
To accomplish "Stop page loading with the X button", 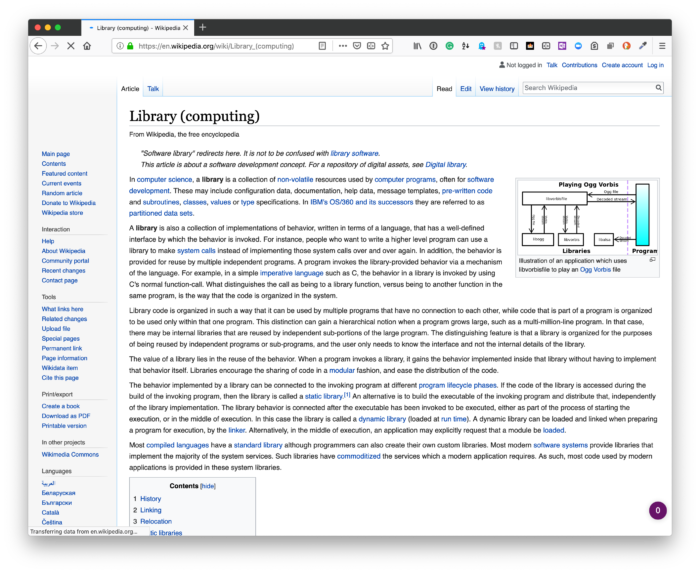I will click(x=71, y=46).
